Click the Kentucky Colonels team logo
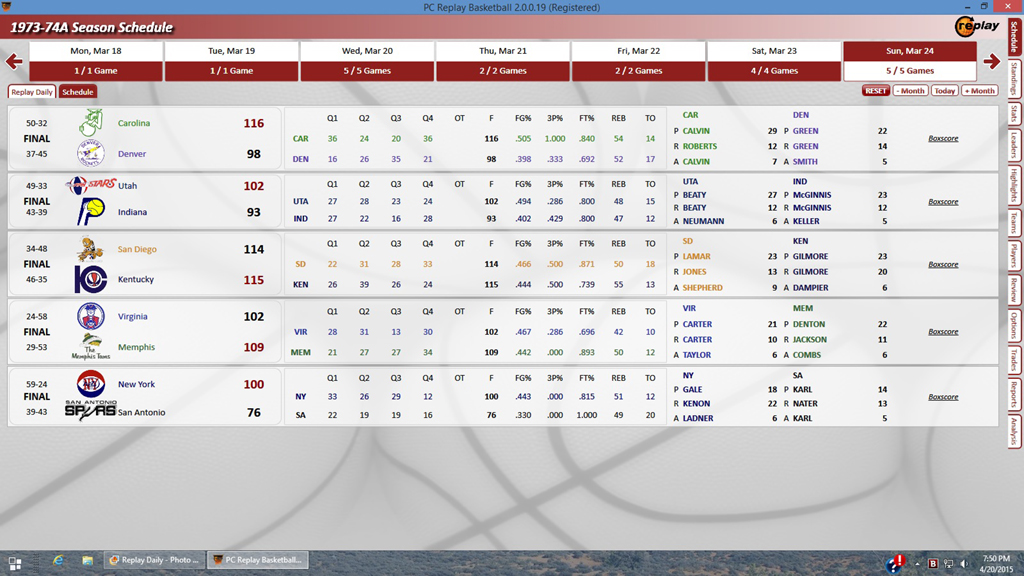 click(x=90, y=280)
